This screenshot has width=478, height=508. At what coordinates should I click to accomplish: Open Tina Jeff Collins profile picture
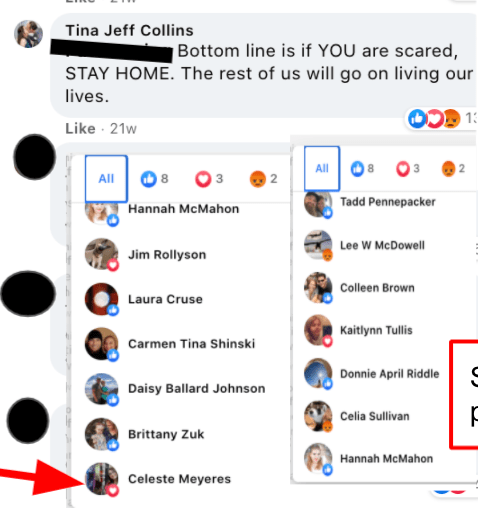[x=28, y=34]
